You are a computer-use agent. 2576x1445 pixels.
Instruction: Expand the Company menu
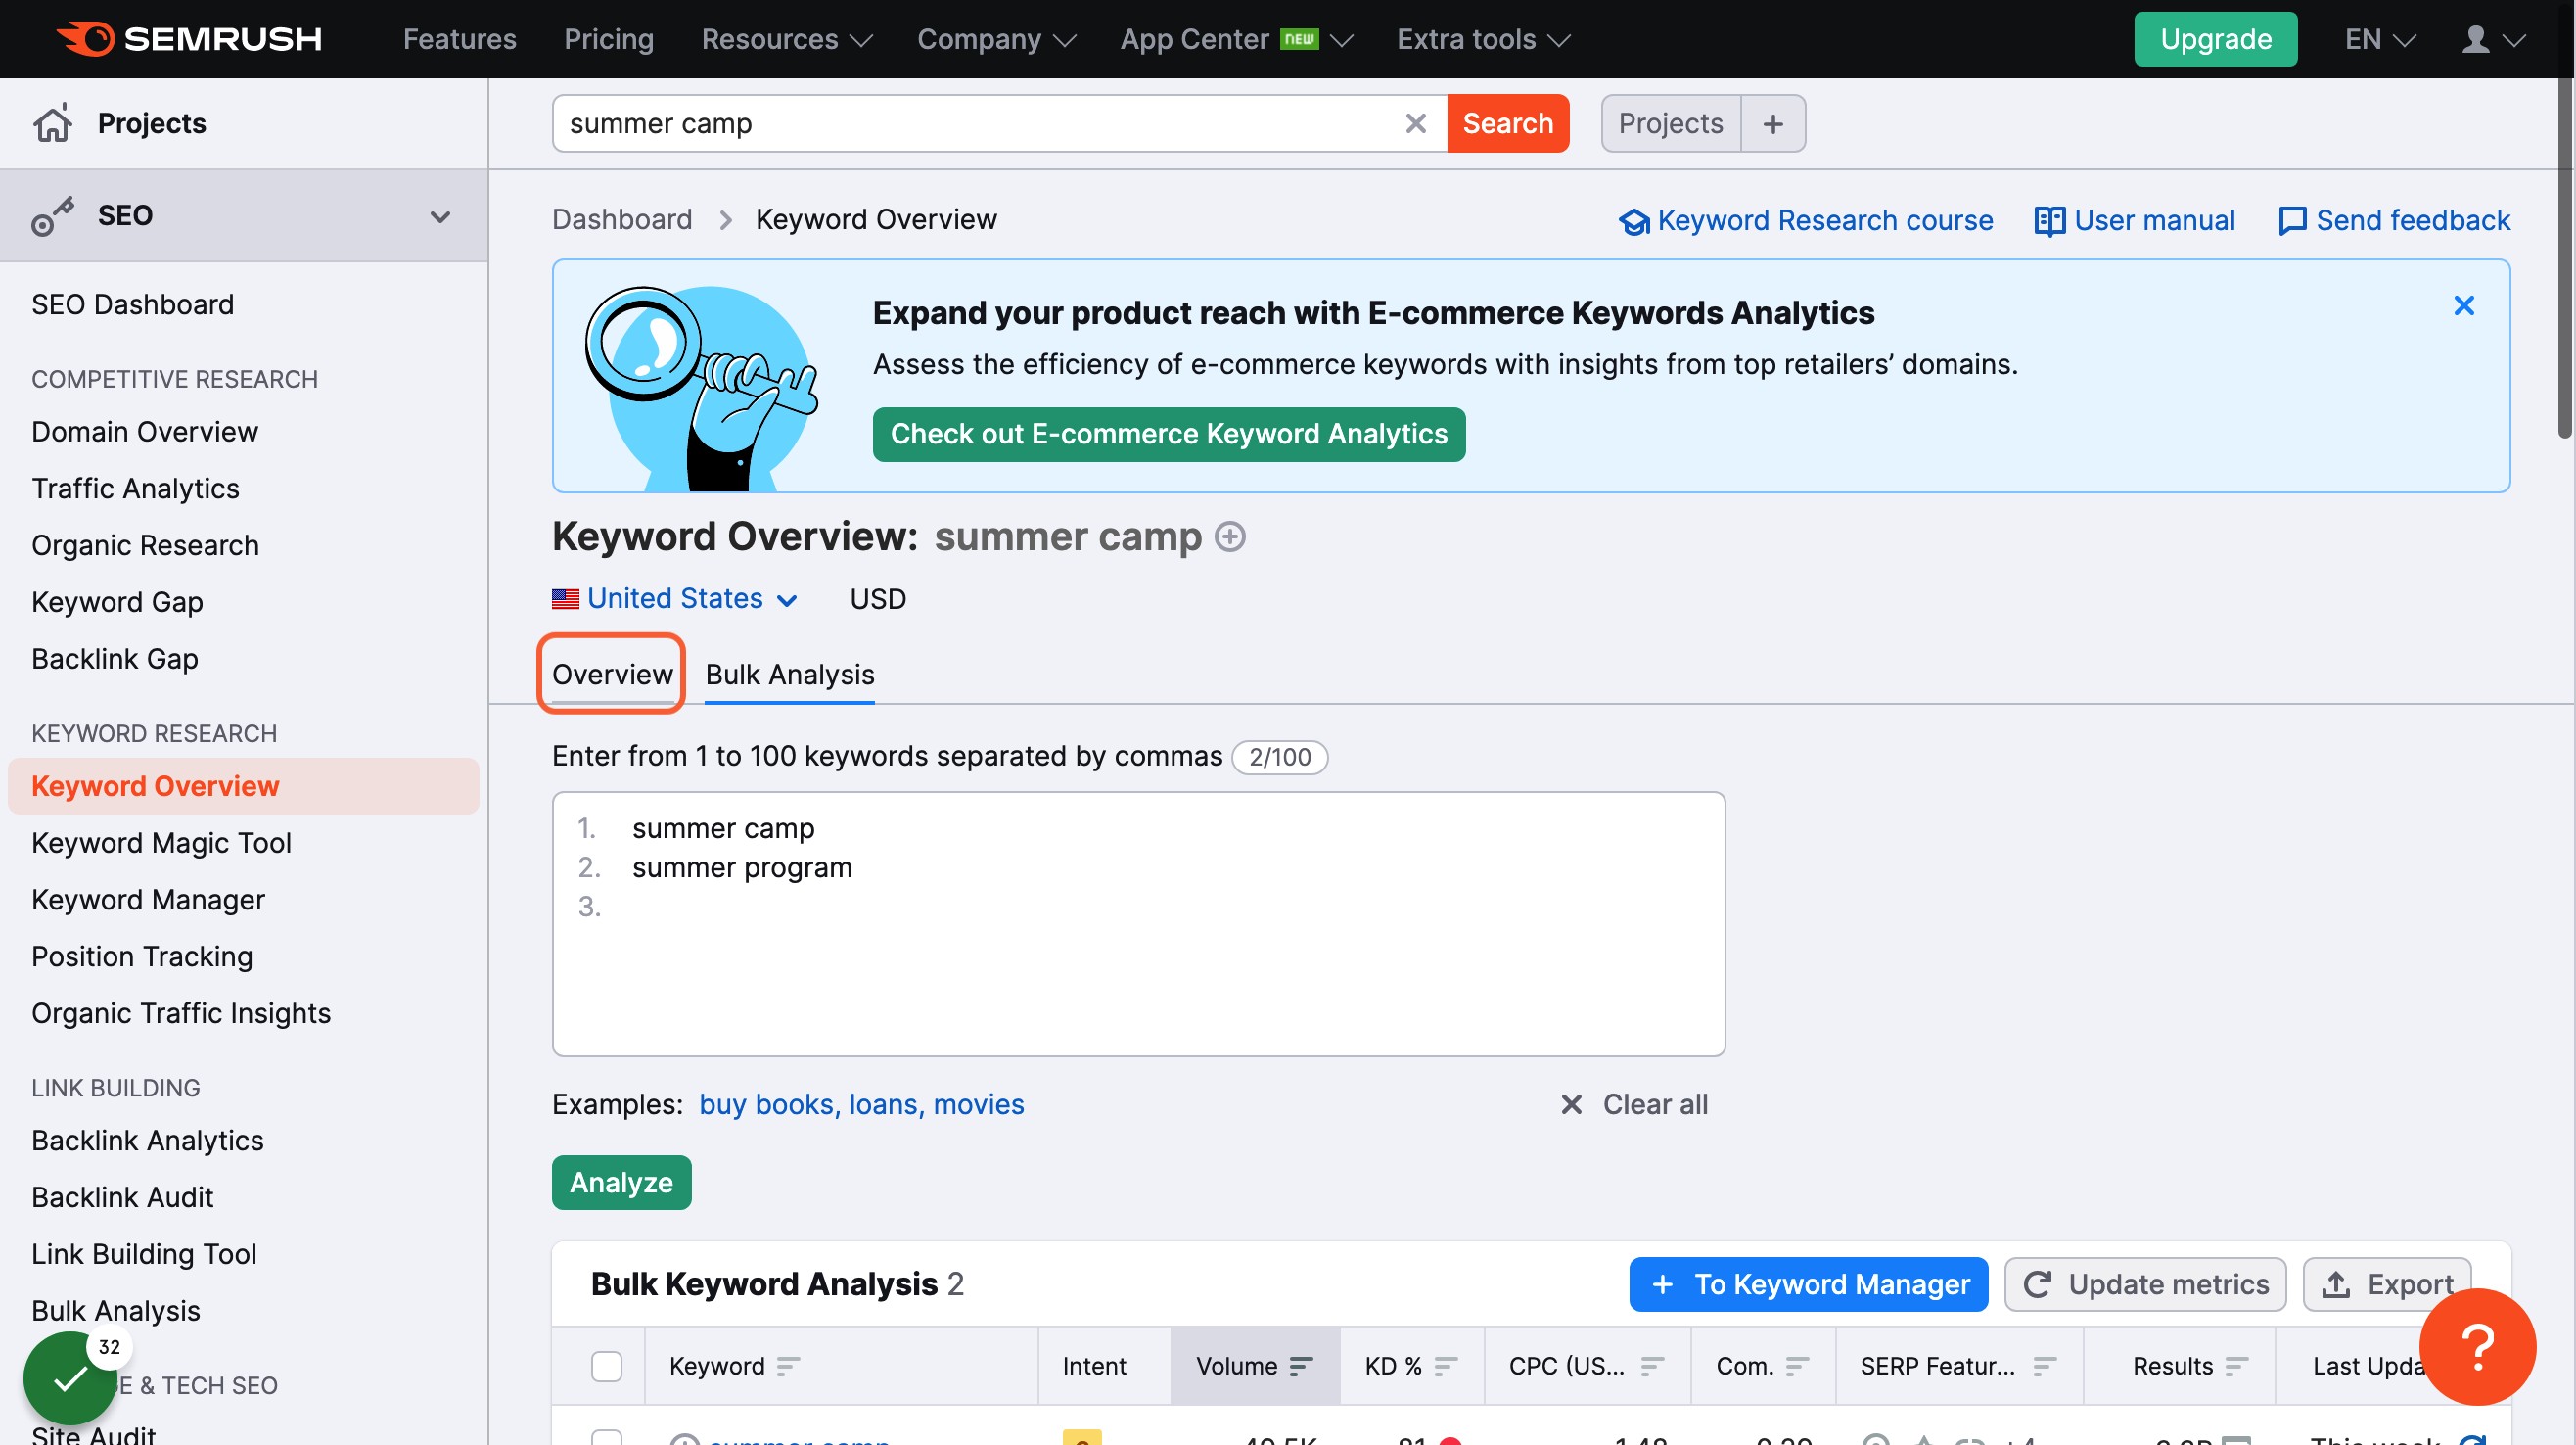coord(997,39)
